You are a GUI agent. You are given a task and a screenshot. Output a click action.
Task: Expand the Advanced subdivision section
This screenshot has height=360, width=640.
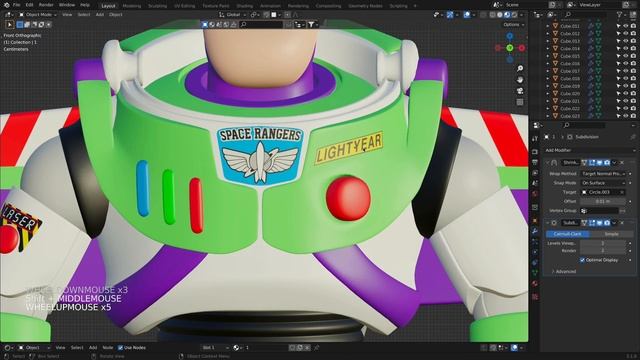(x=564, y=271)
